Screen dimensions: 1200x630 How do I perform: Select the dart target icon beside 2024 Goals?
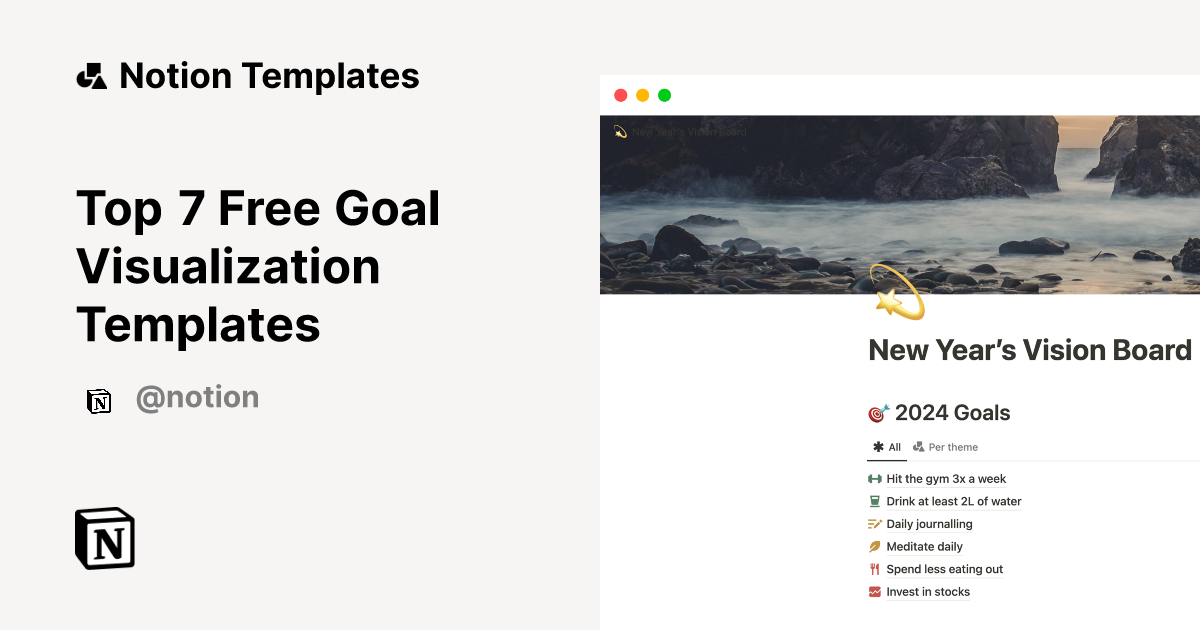pos(878,412)
